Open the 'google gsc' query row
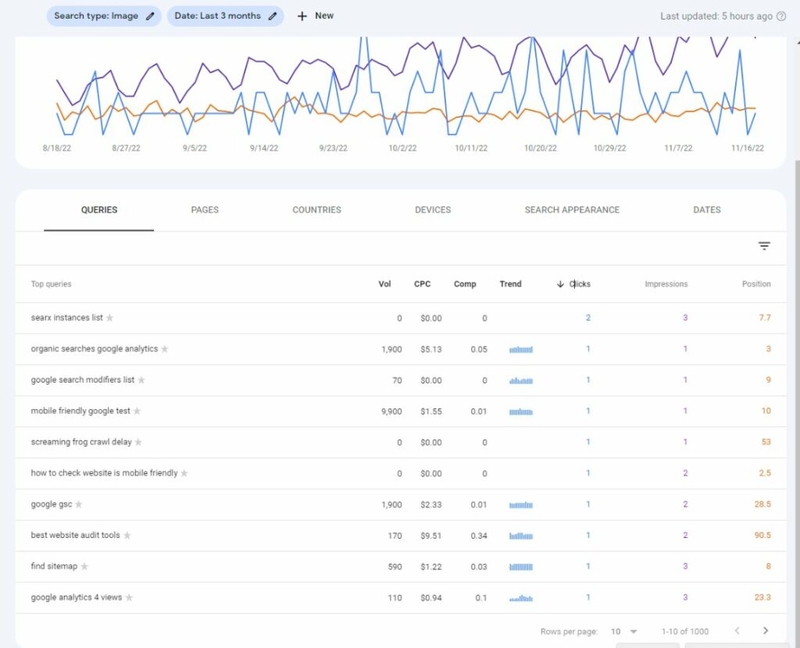This screenshot has height=648, width=800. pyautogui.click(x=401, y=505)
